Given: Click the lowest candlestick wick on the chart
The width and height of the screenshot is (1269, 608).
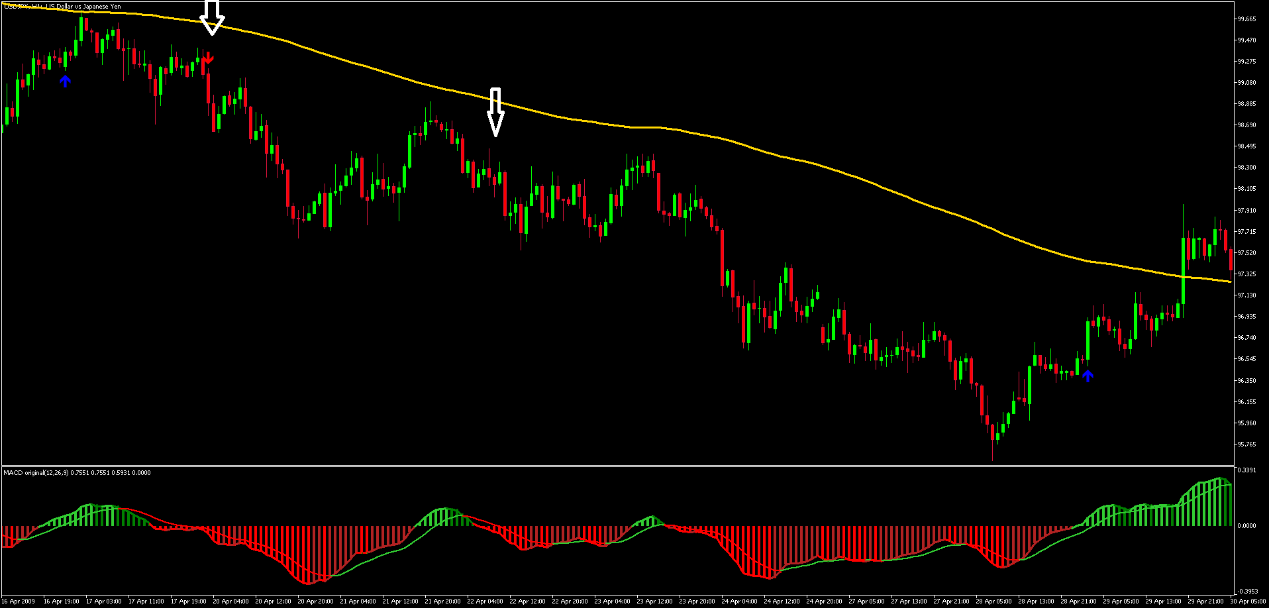Looking at the screenshot, I should coord(993,452).
